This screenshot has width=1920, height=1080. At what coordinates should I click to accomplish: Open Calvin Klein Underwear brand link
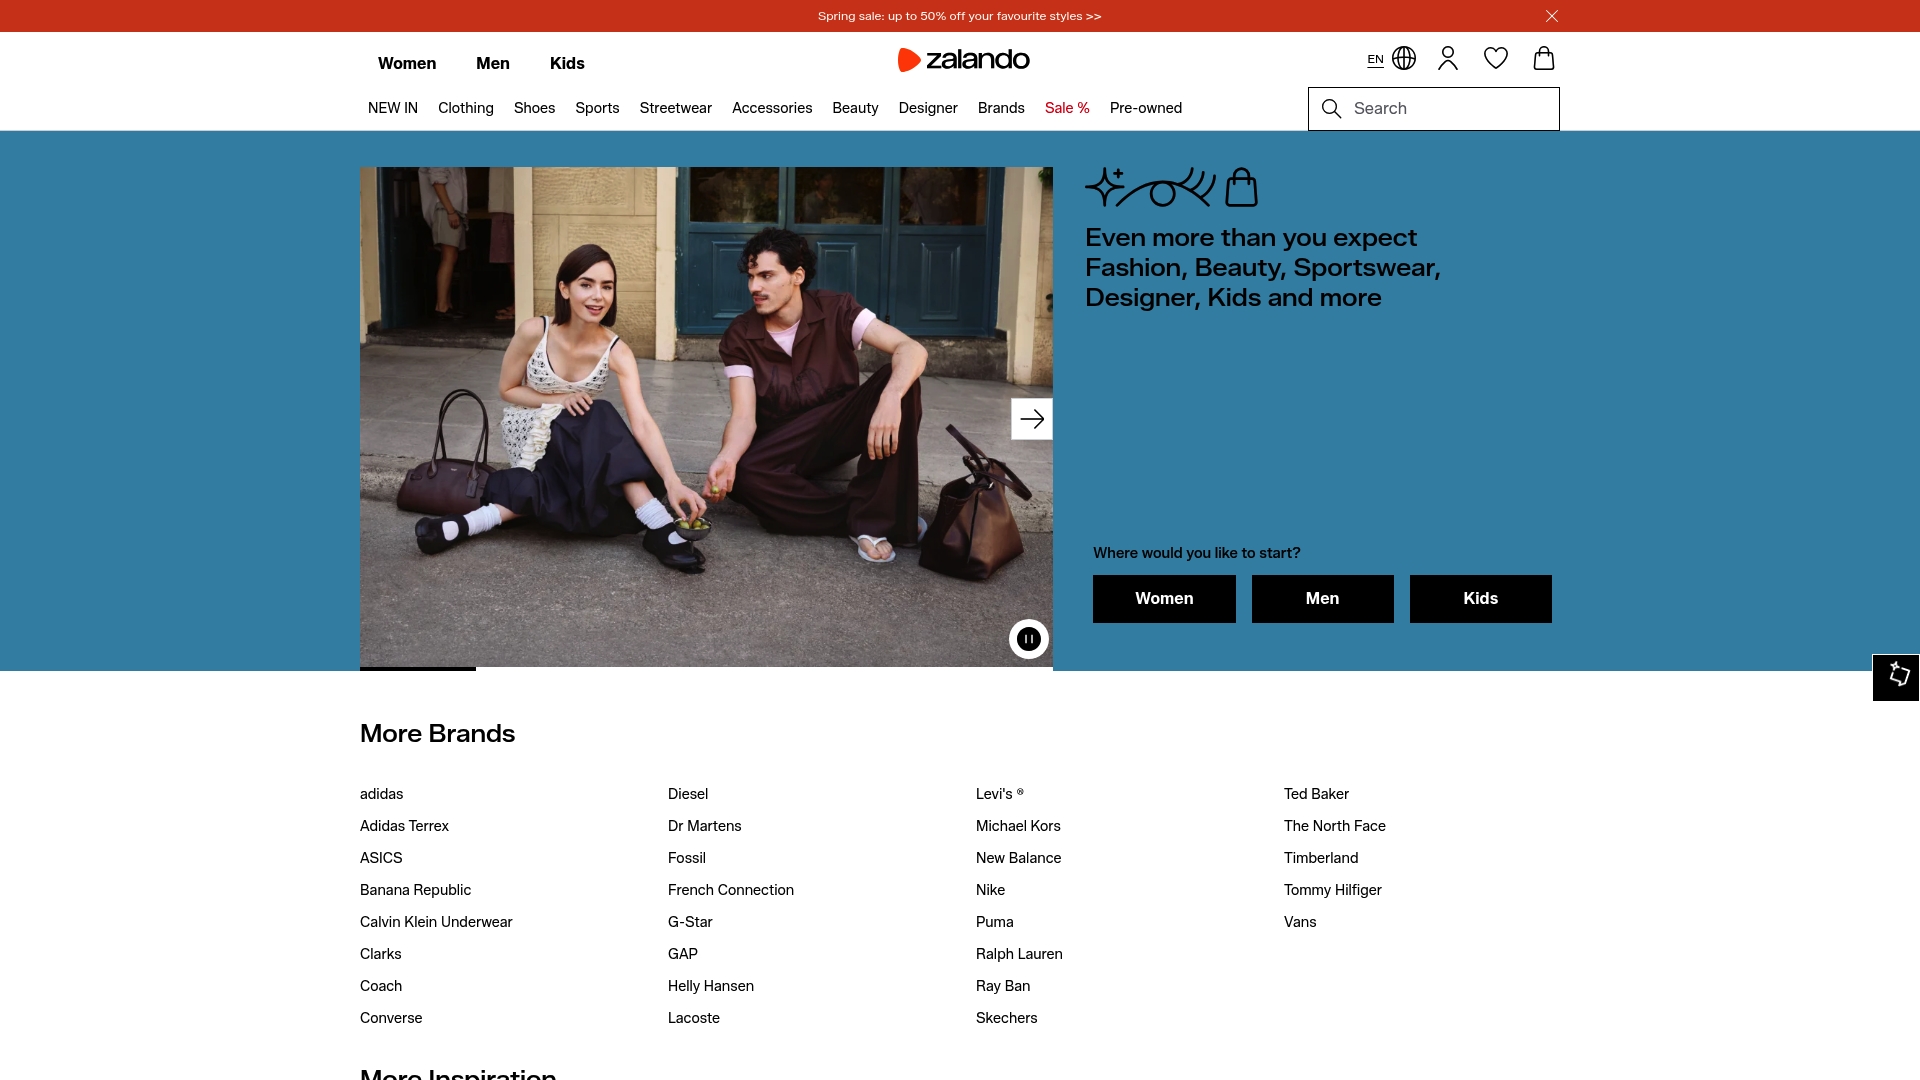tap(436, 922)
